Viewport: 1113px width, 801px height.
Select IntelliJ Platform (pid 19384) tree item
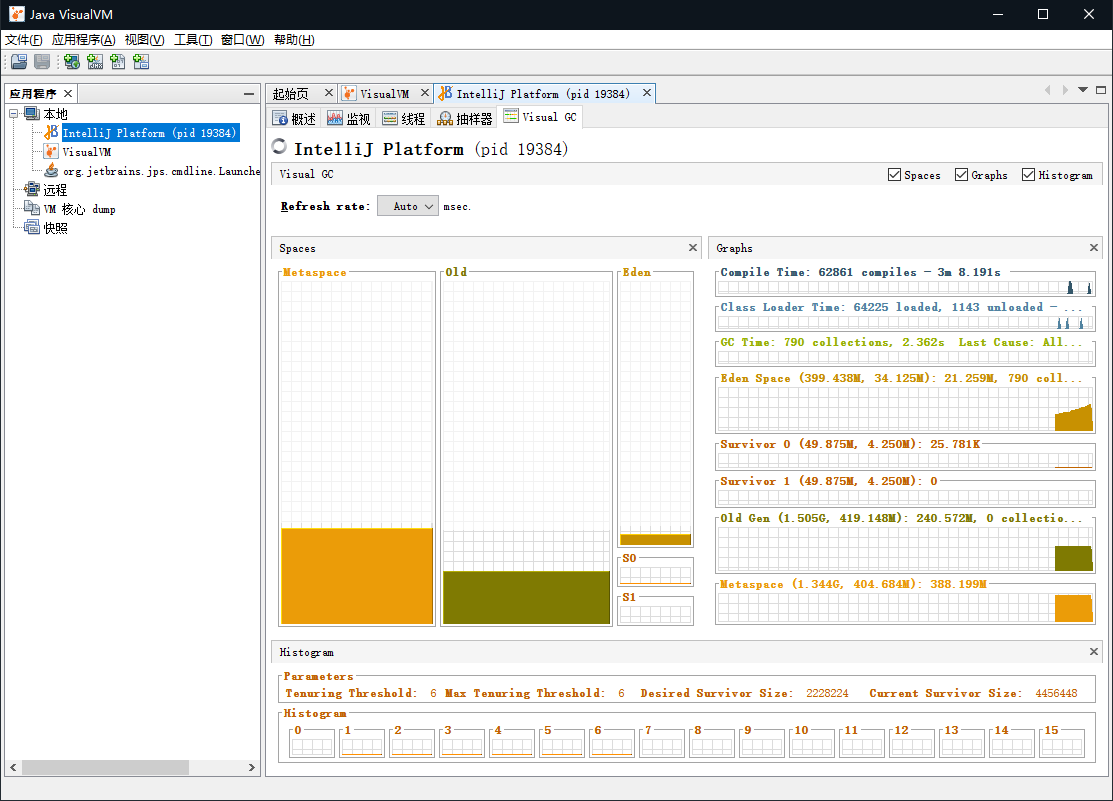(149, 133)
